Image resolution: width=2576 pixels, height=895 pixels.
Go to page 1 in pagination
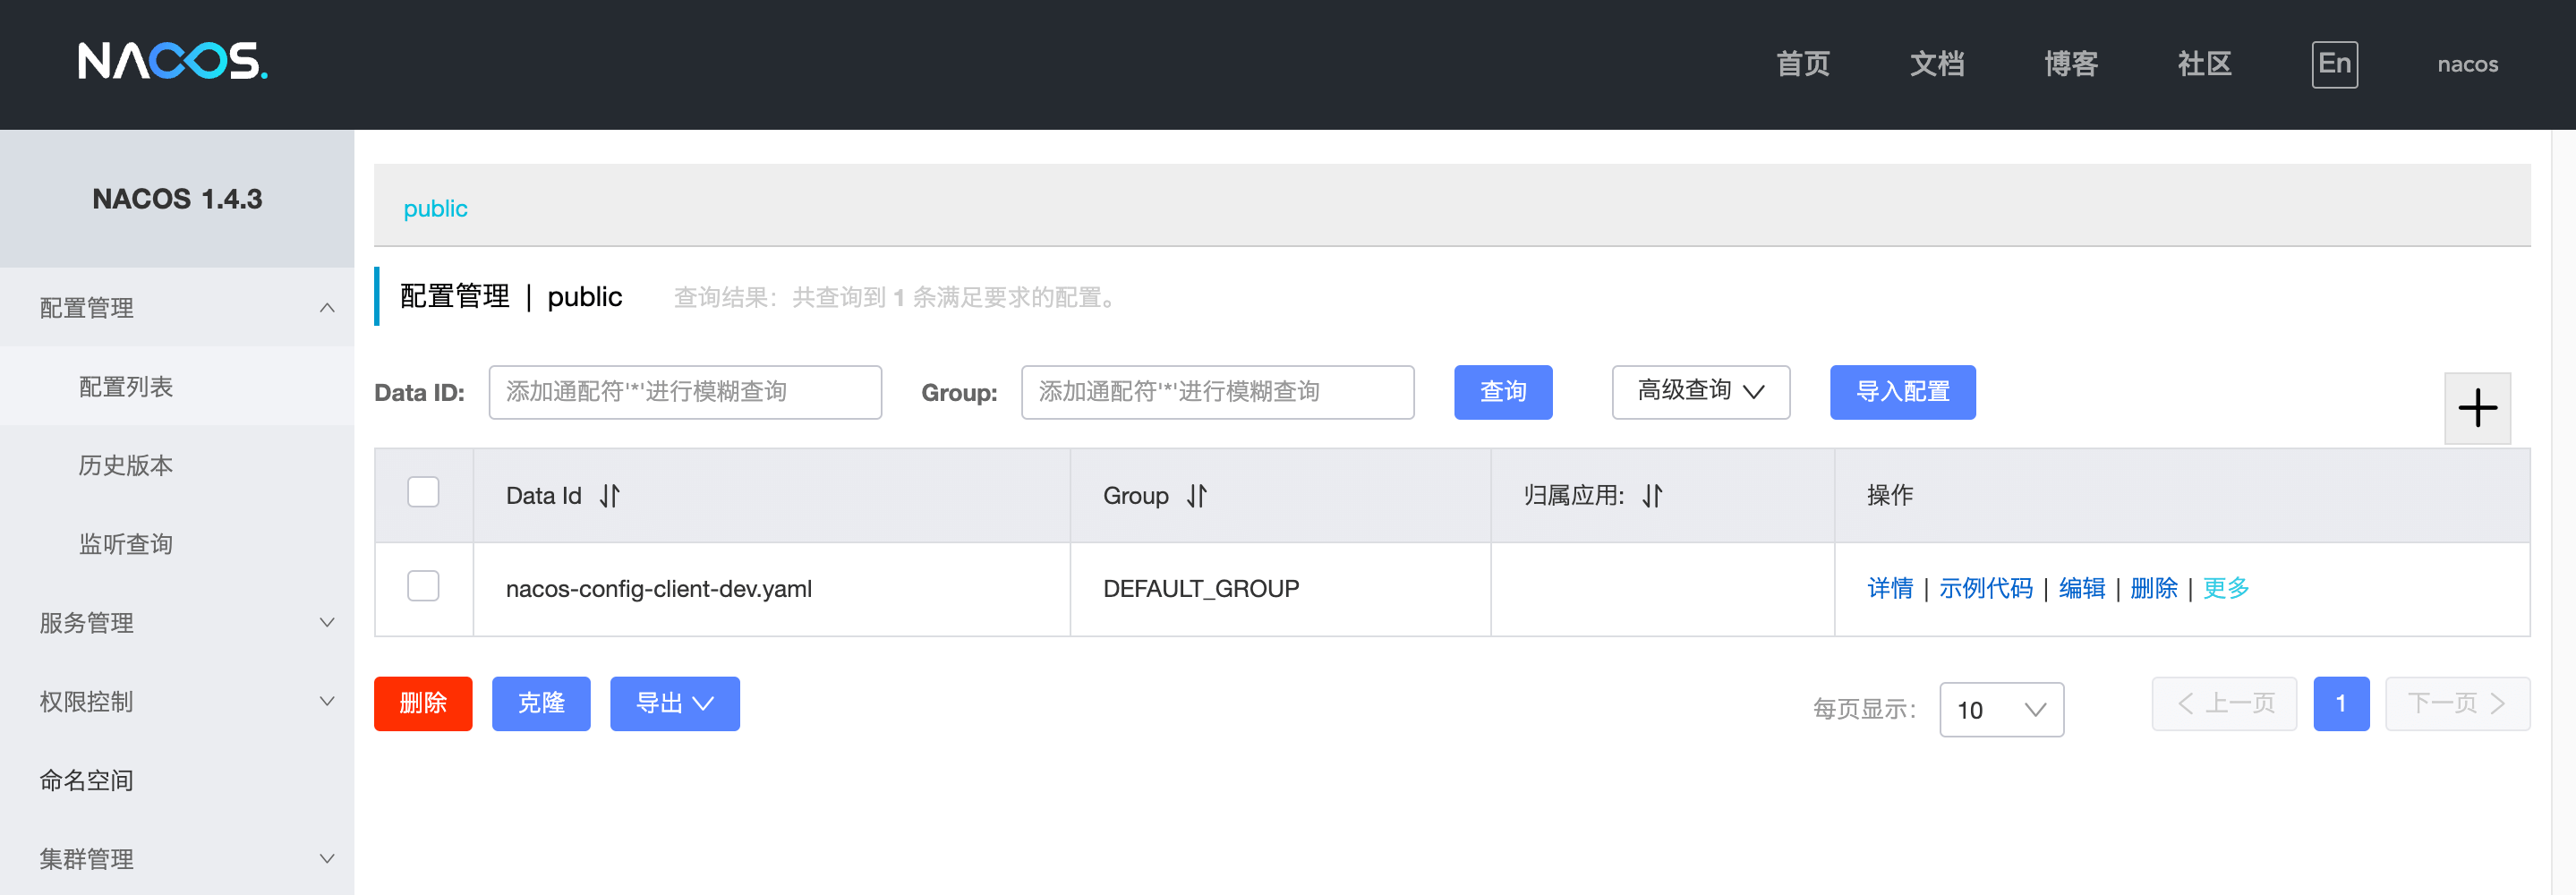pos(2341,704)
